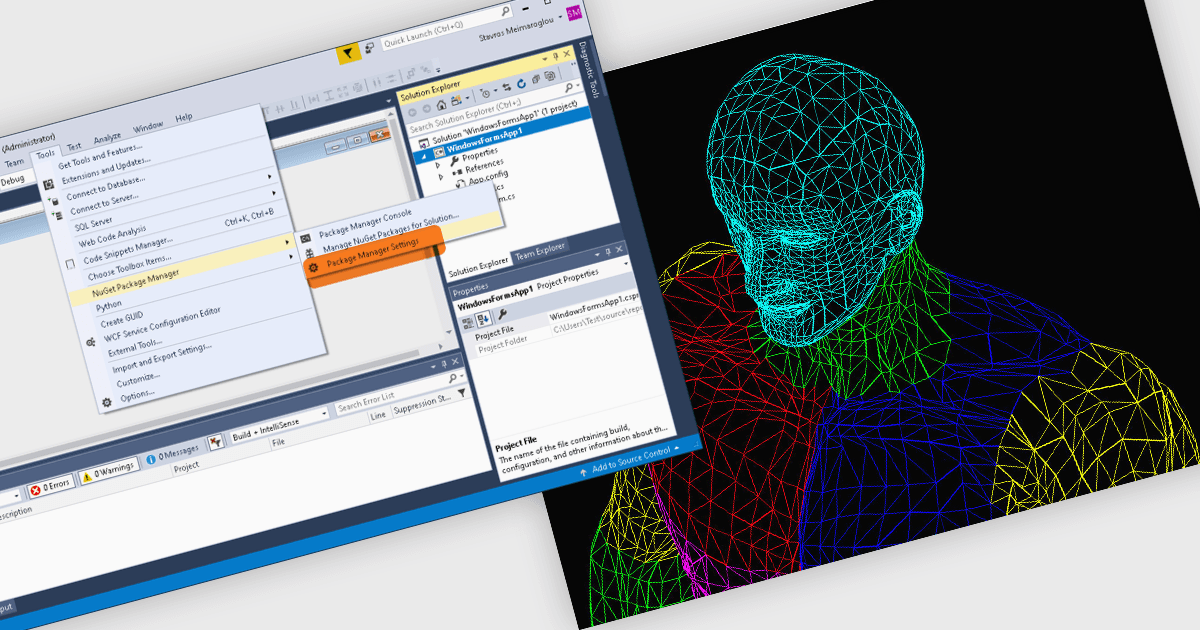The height and width of the screenshot is (630, 1200).
Task: Open the Build + IntelliSense dropdown
Action: point(278,424)
